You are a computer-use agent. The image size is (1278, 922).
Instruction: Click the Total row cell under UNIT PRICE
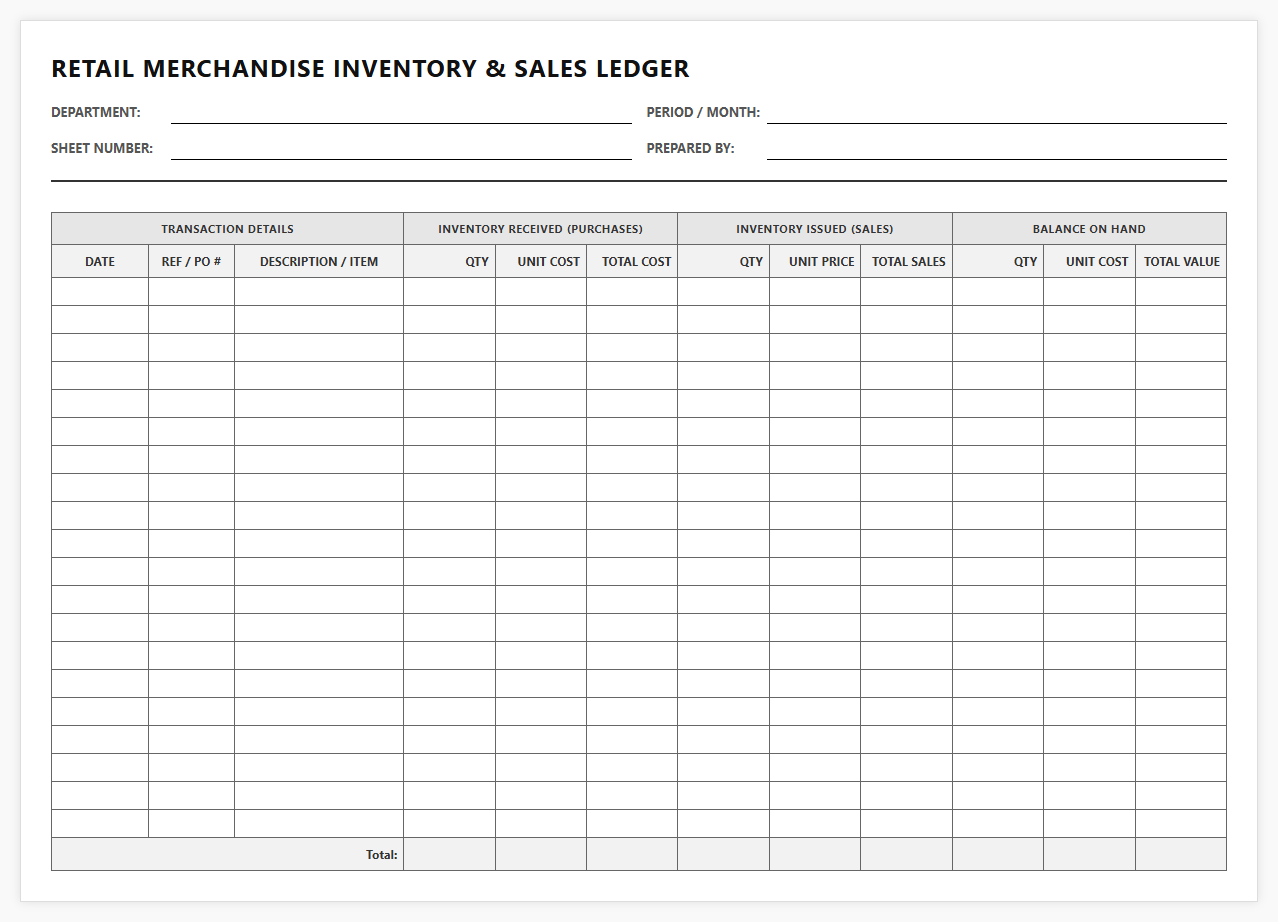click(815, 854)
